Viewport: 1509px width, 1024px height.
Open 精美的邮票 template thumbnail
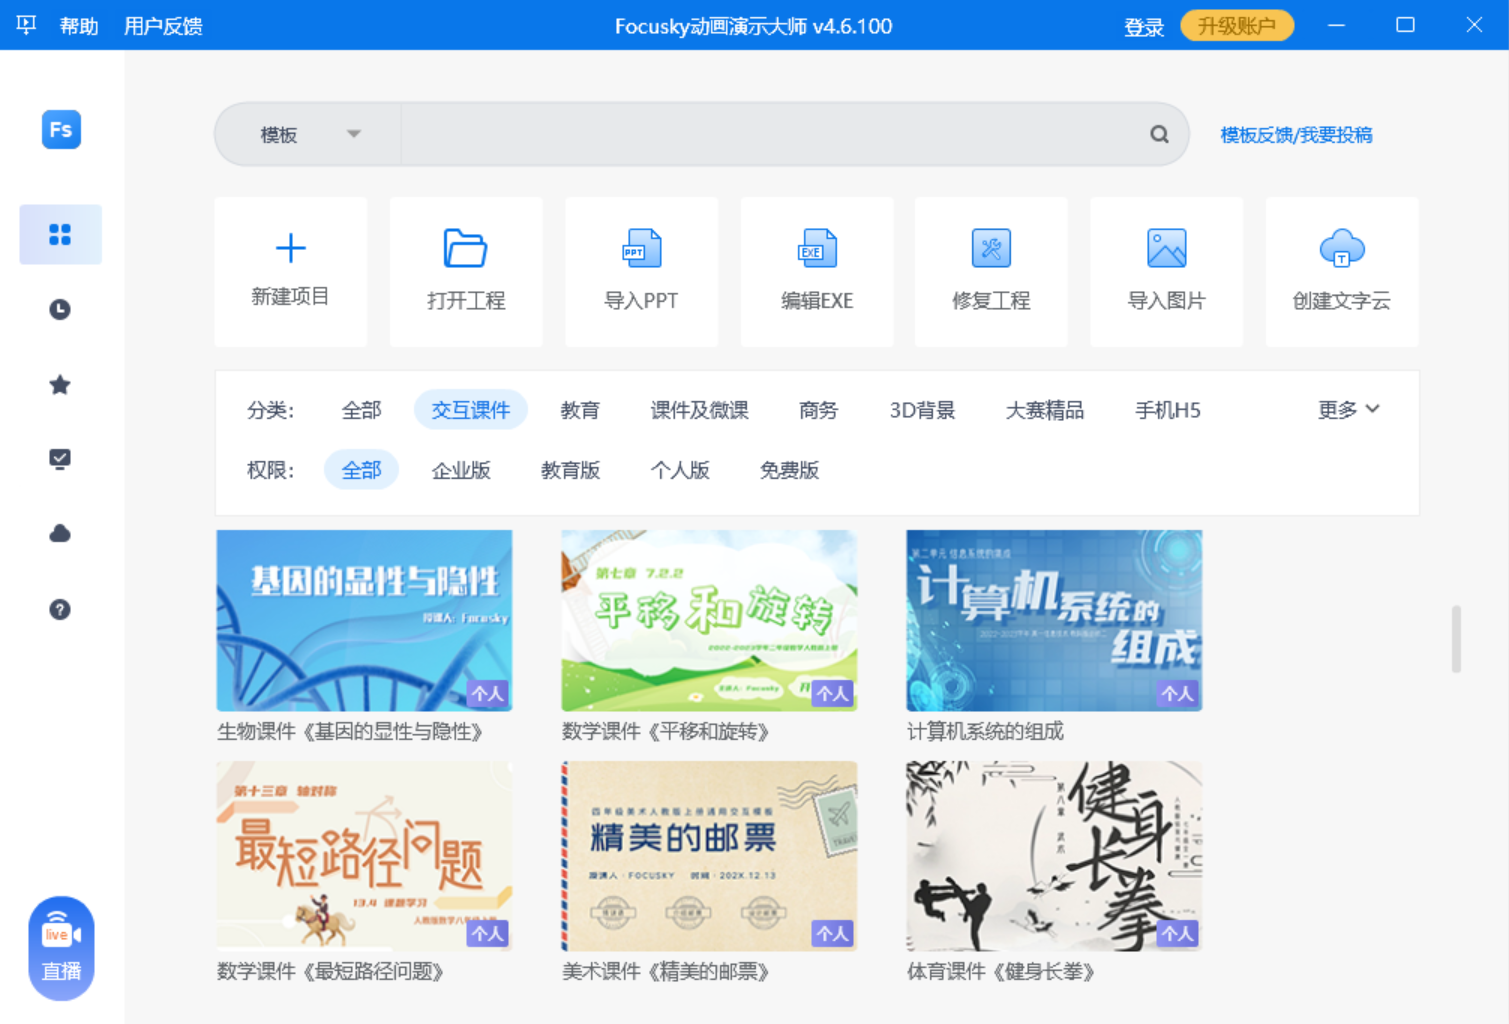709,856
